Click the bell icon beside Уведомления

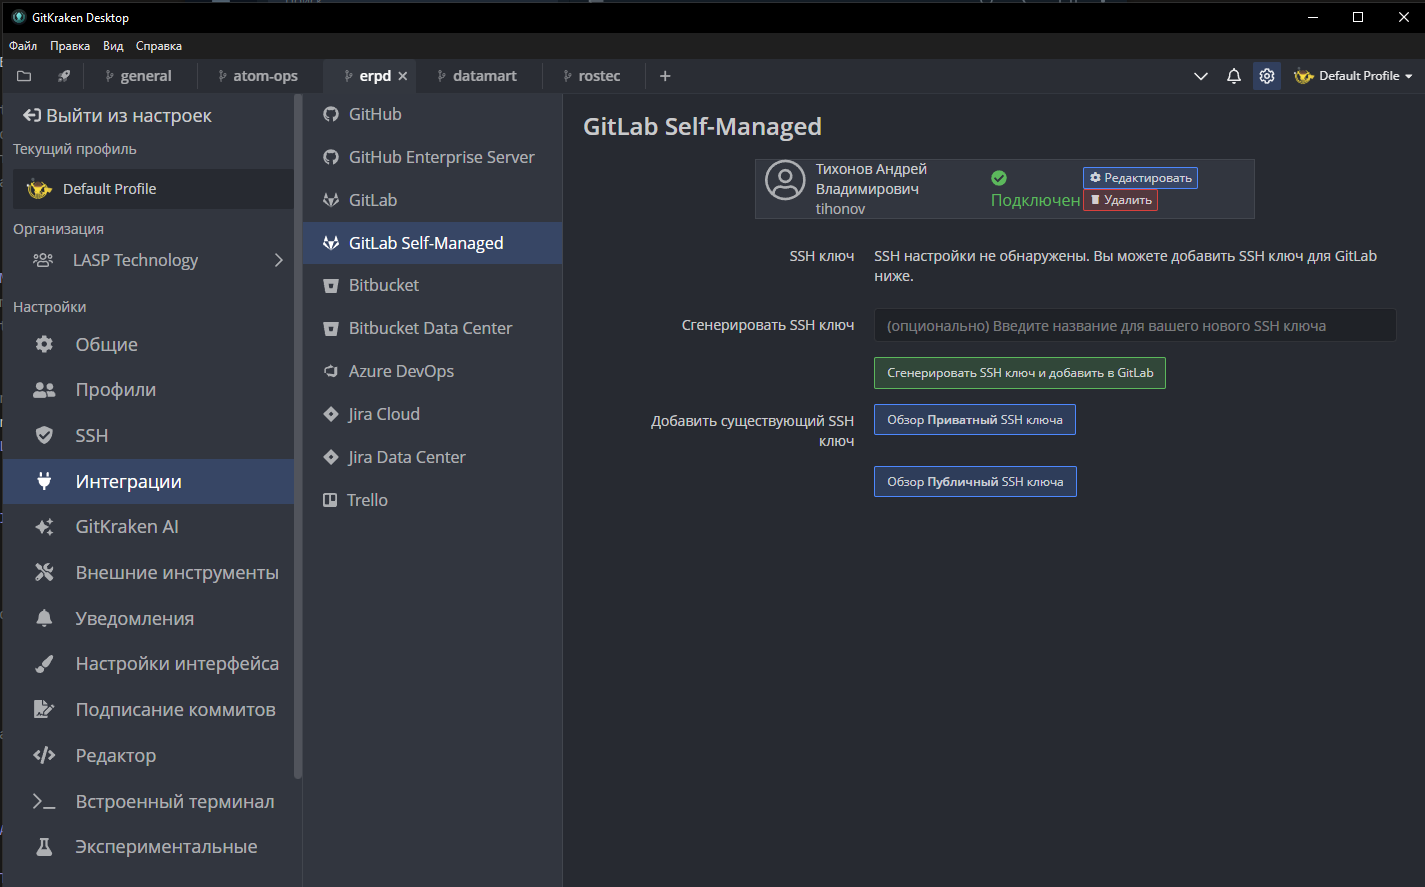click(44, 618)
